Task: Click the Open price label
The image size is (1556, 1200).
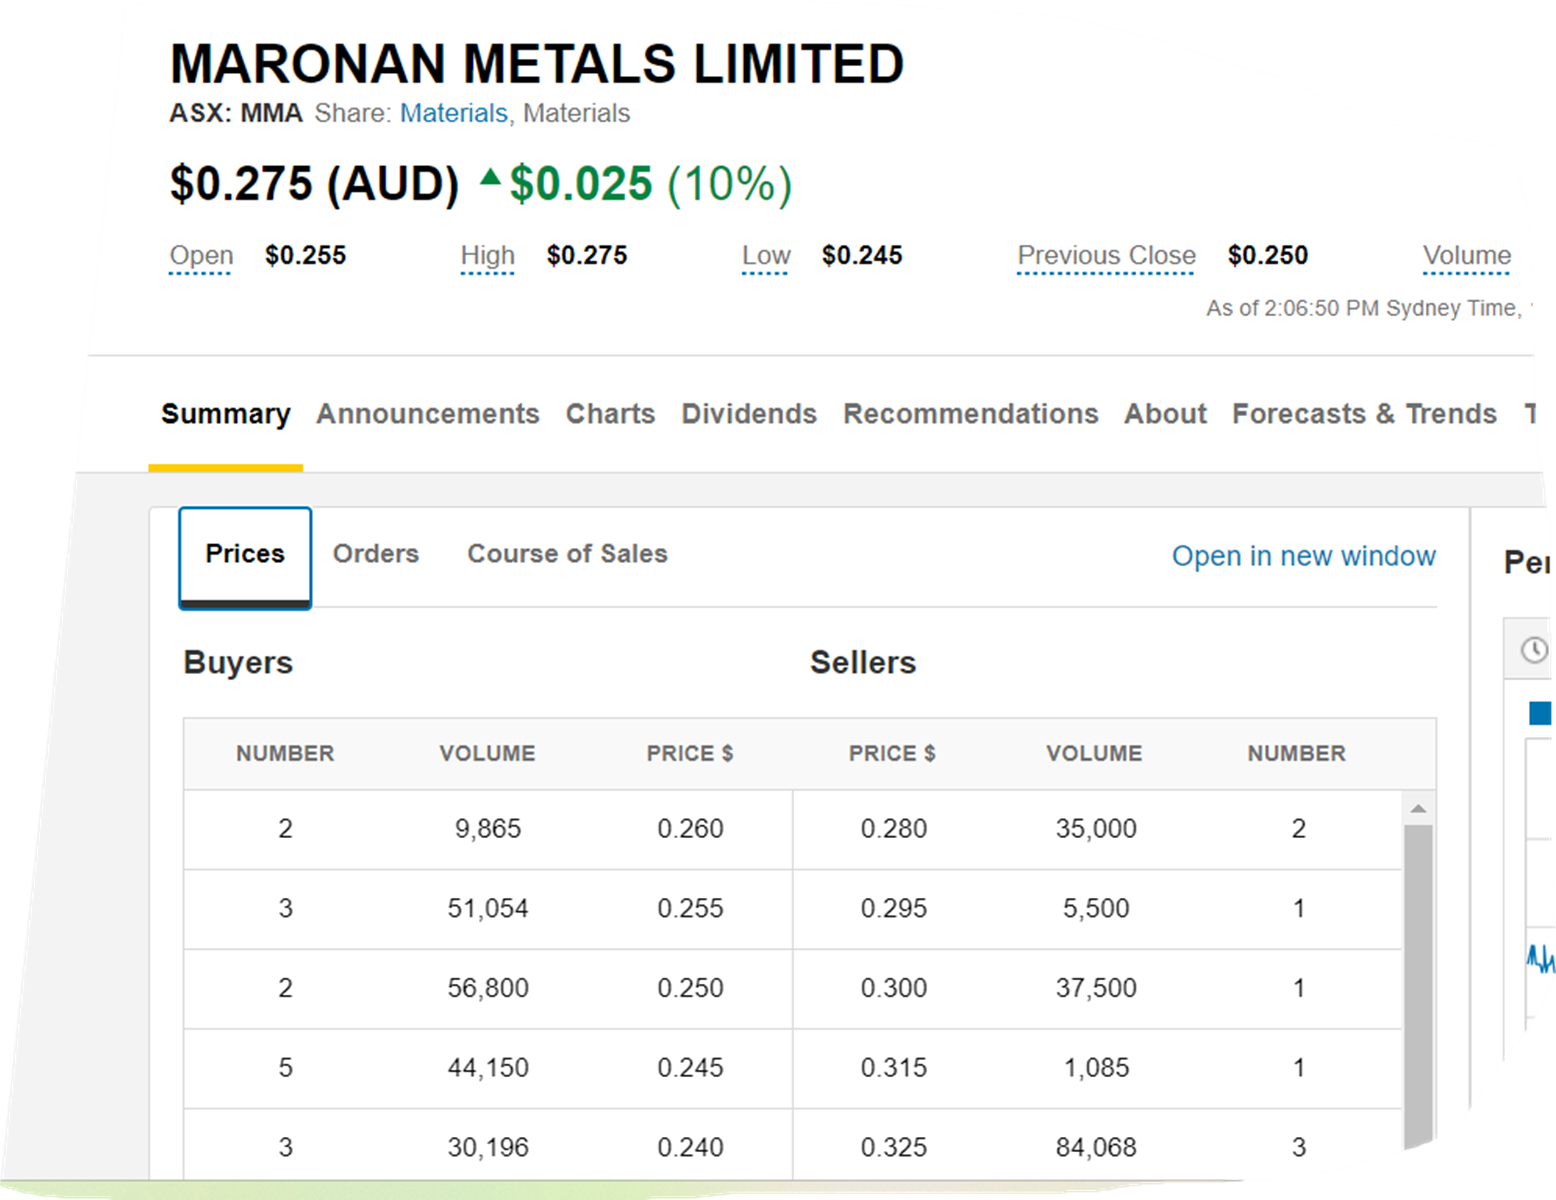Action: (201, 256)
